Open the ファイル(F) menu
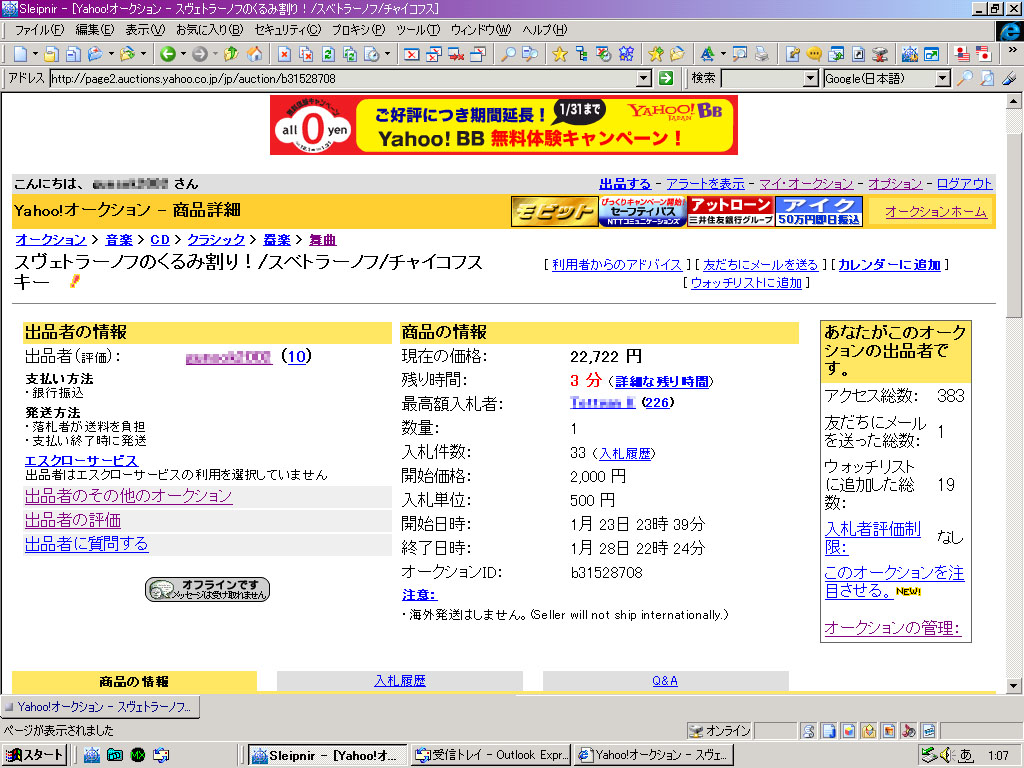 39,29
